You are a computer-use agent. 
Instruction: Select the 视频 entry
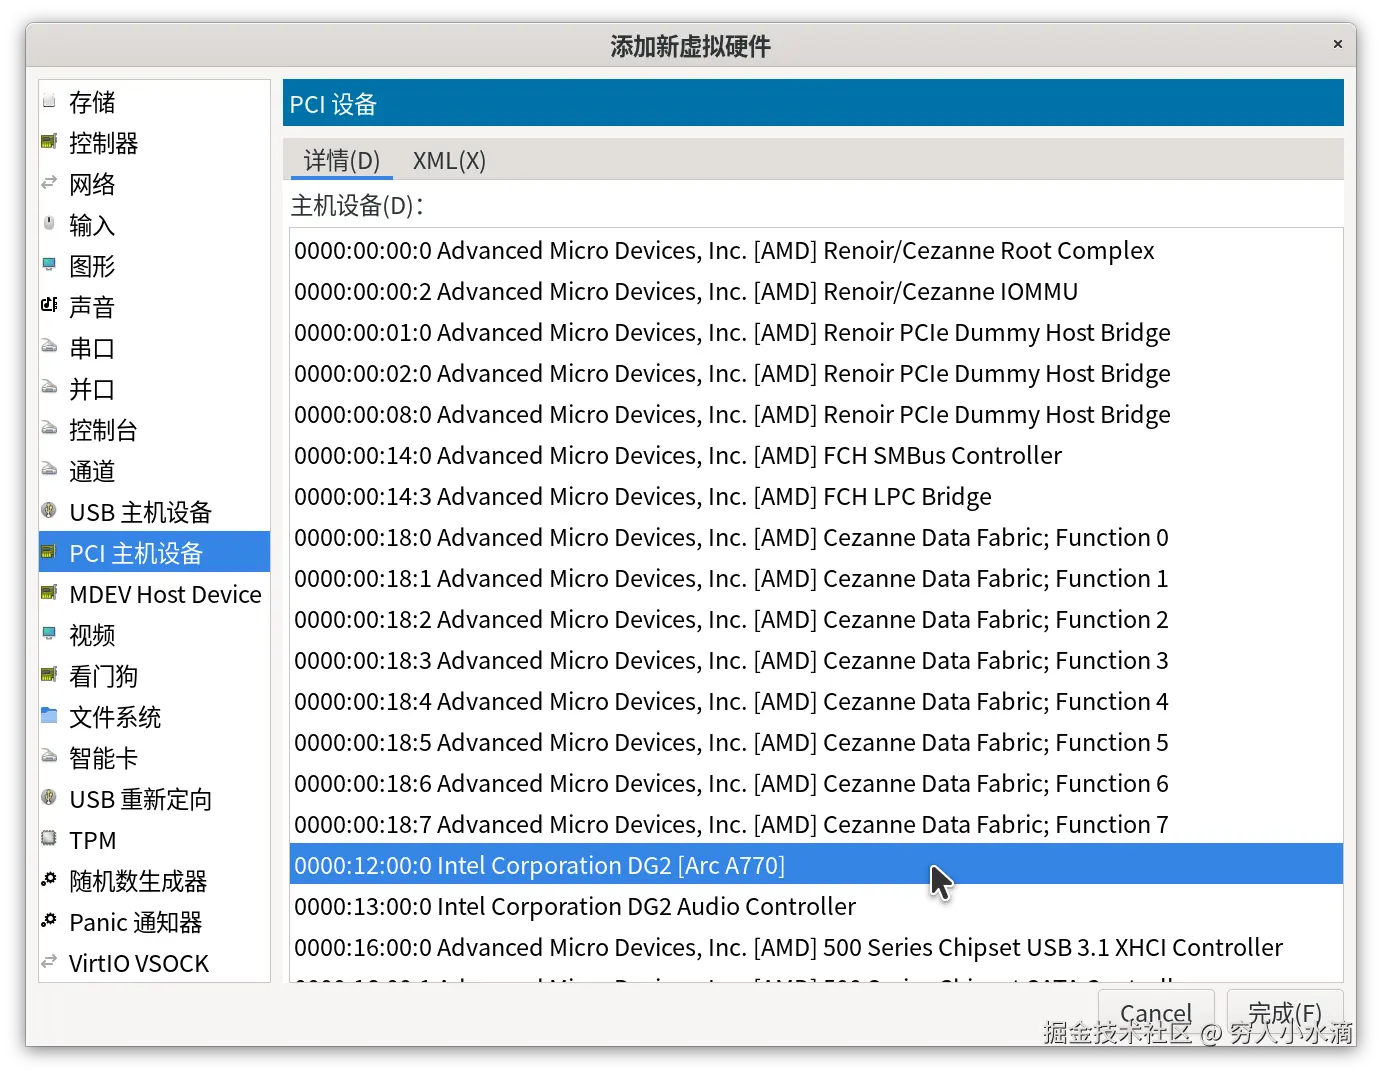pos(154,635)
